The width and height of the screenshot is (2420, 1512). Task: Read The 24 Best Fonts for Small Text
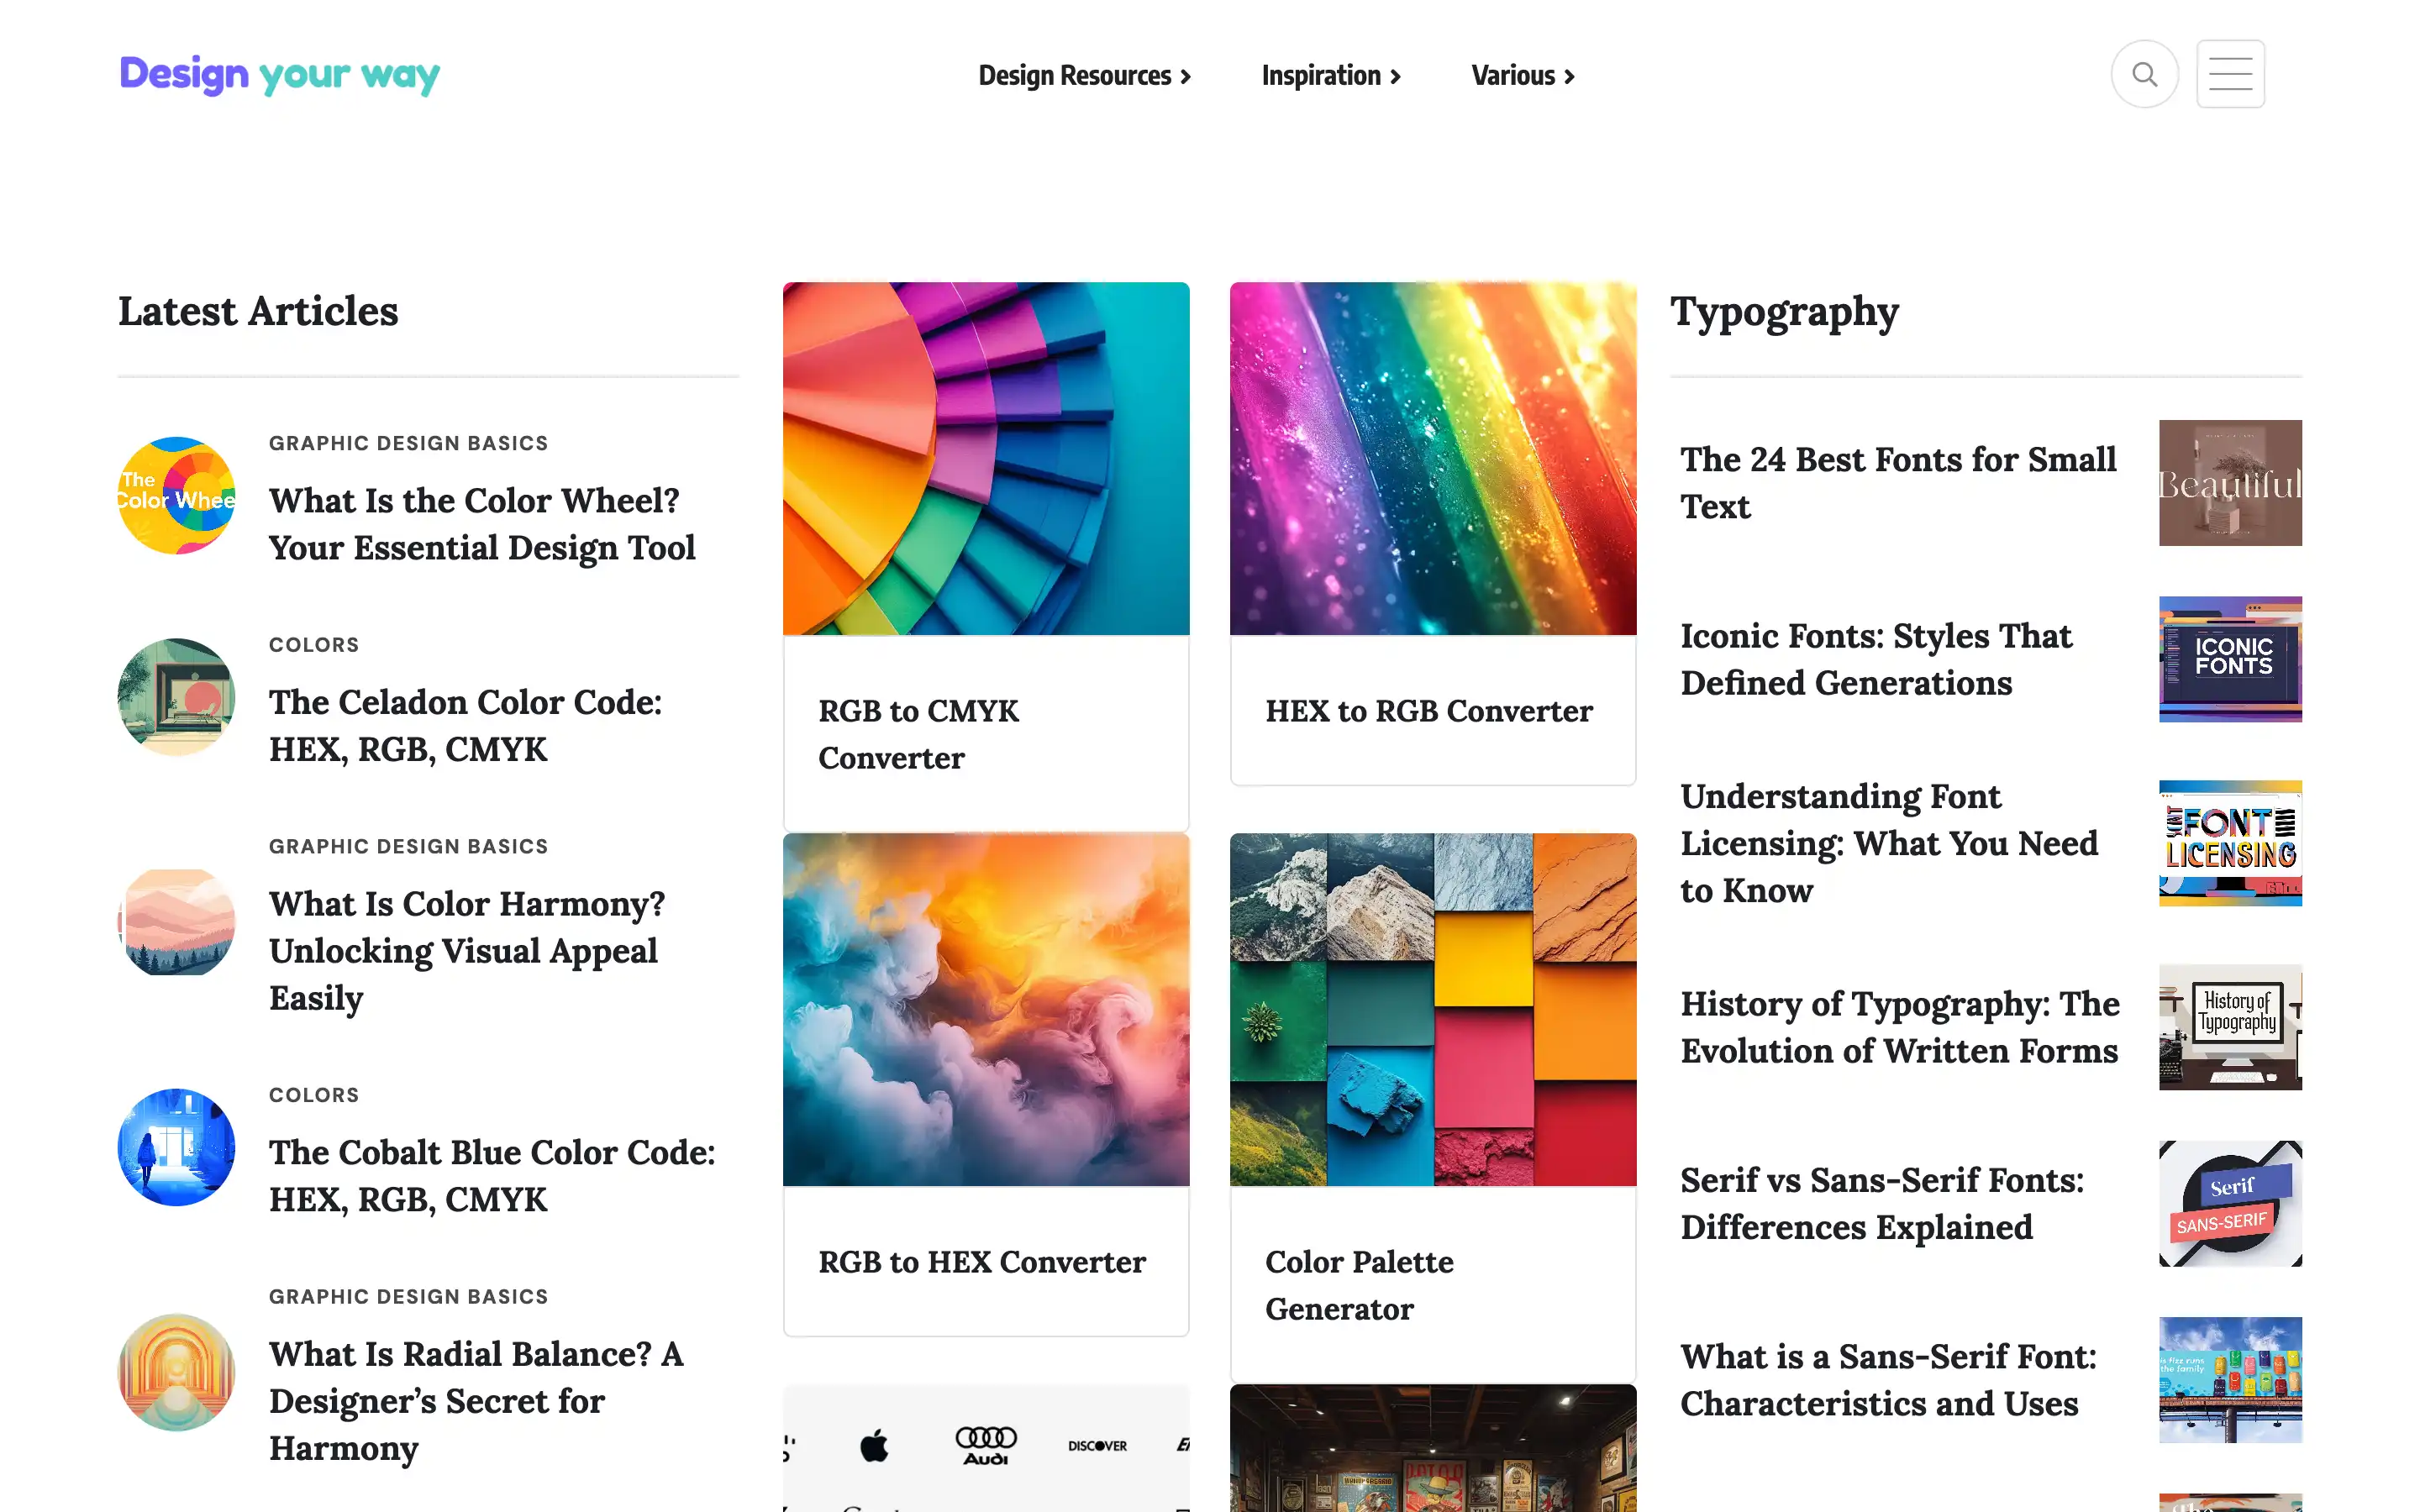[x=1898, y=483]
